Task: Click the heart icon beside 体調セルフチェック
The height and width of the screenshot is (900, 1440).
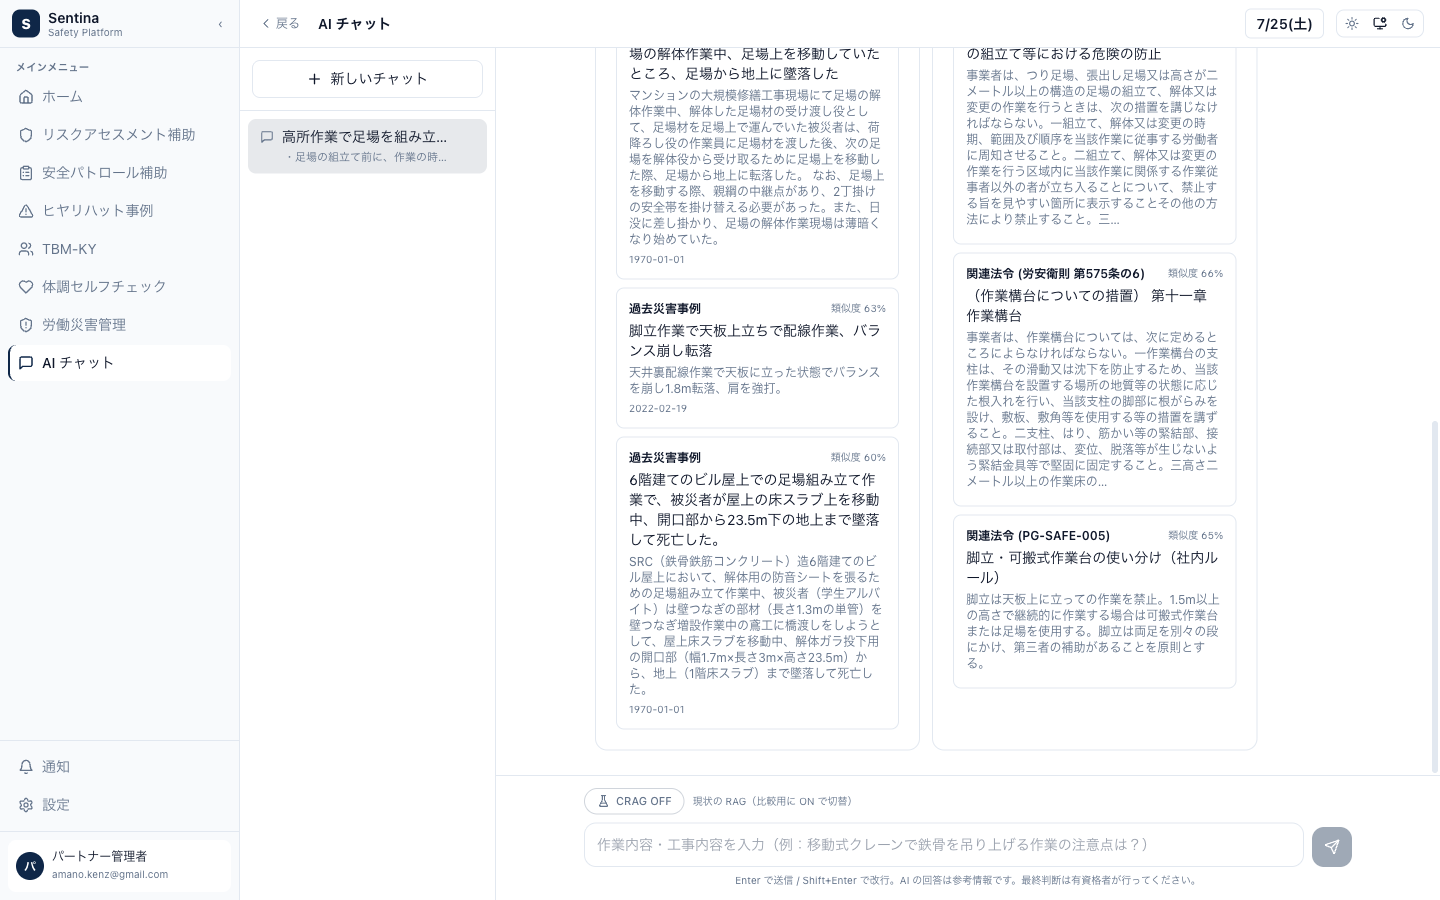Action: pyautogui.click(x=26, y=287)
